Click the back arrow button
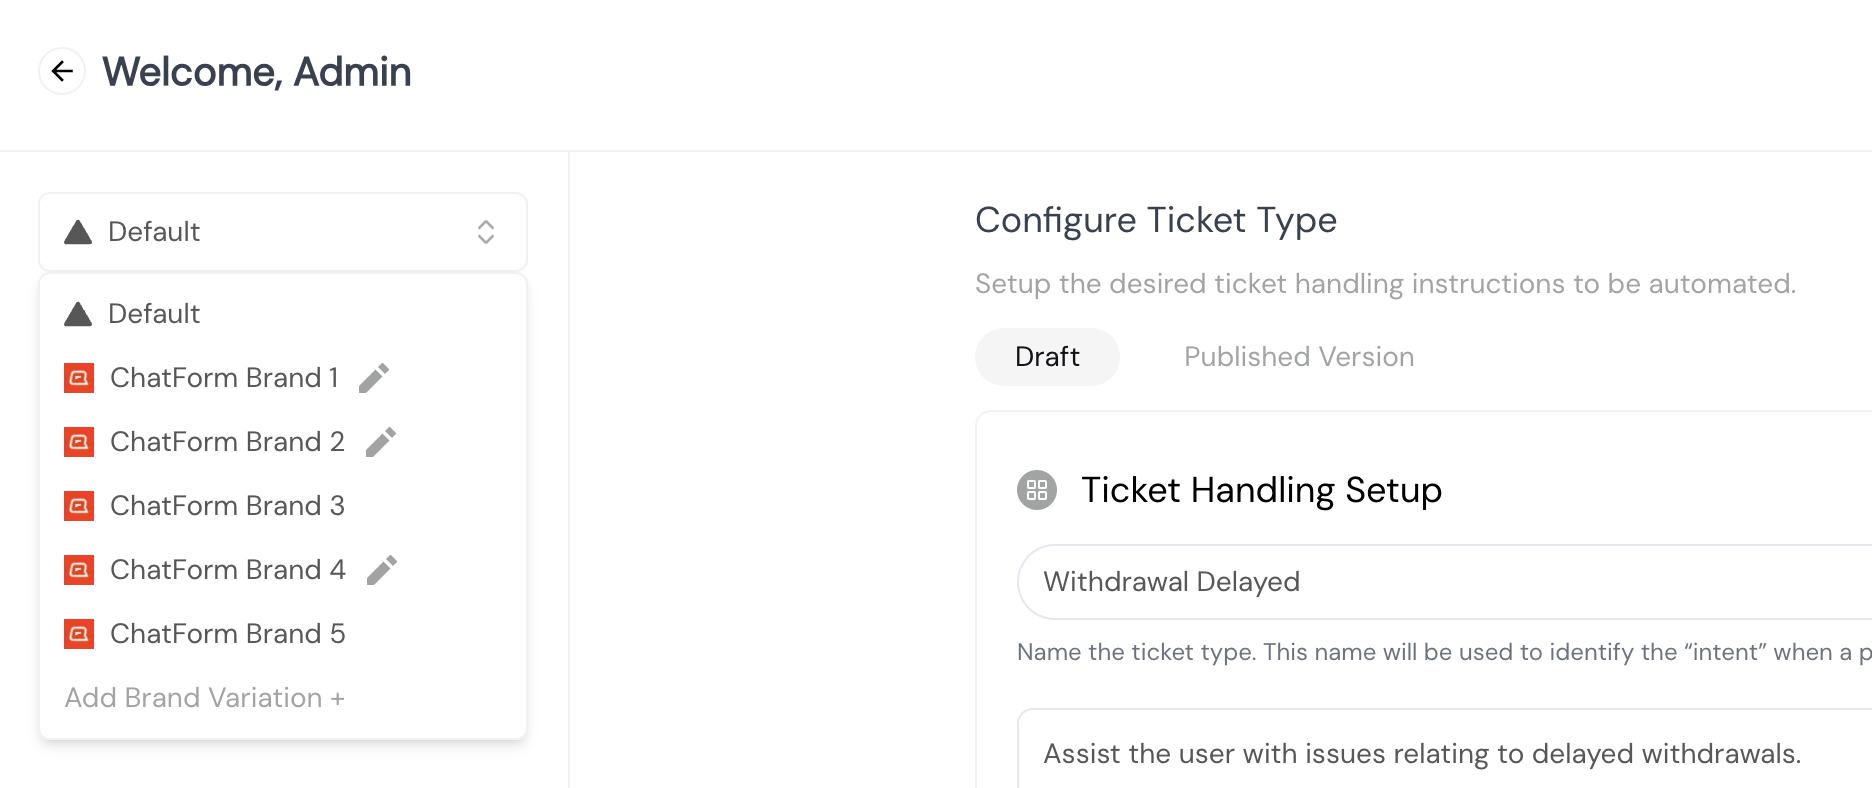The height and width of the screenshot is (788, 1872). click(x=62, y=71)
